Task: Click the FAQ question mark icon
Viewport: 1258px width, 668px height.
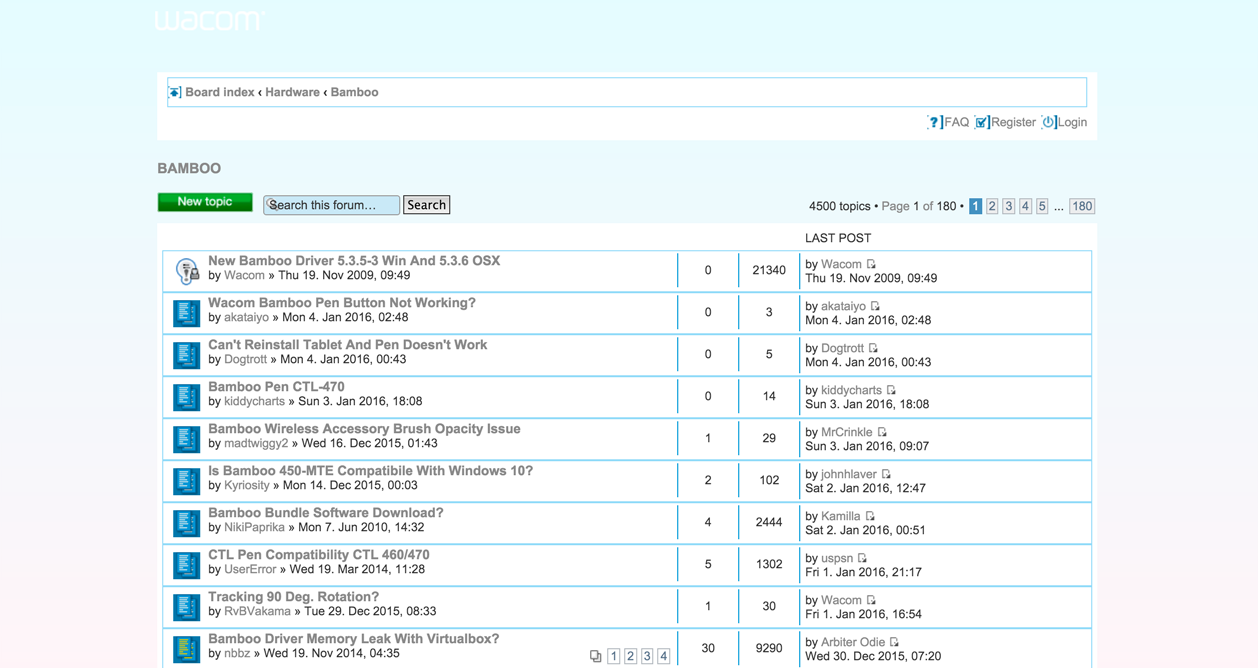Action: tap(934, 122)
